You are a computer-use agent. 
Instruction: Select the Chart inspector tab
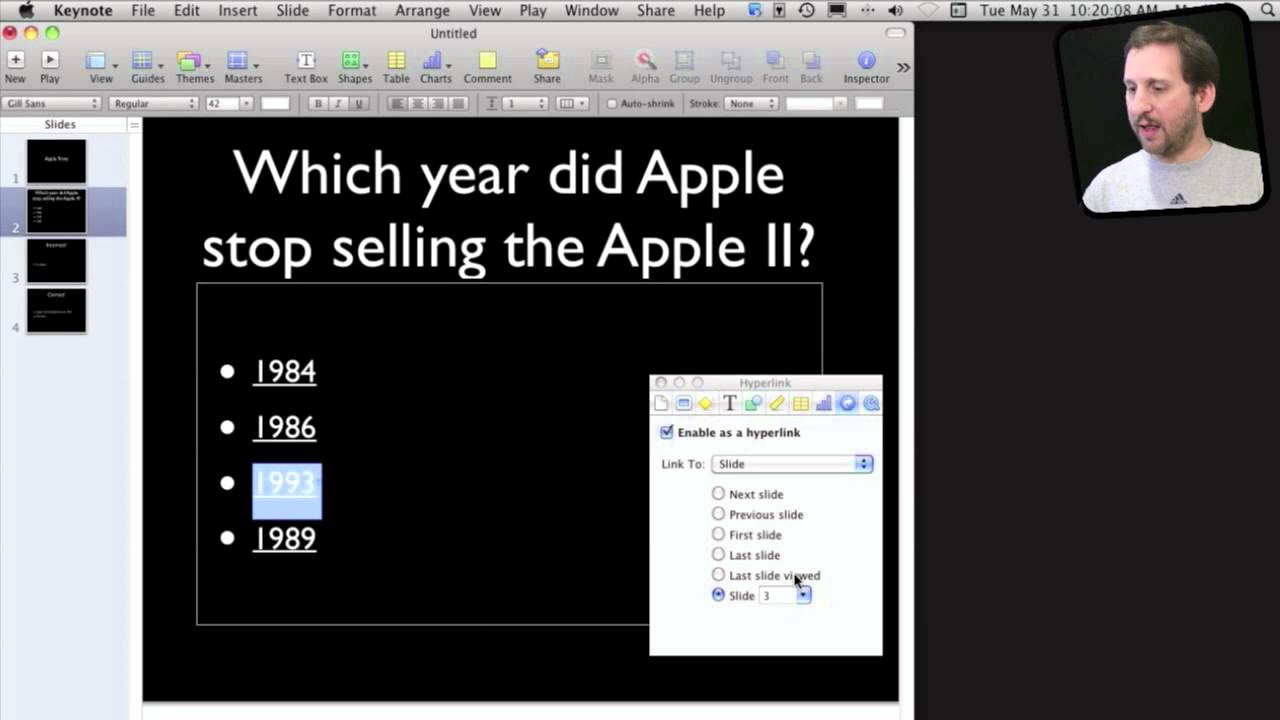pos(824,403)
